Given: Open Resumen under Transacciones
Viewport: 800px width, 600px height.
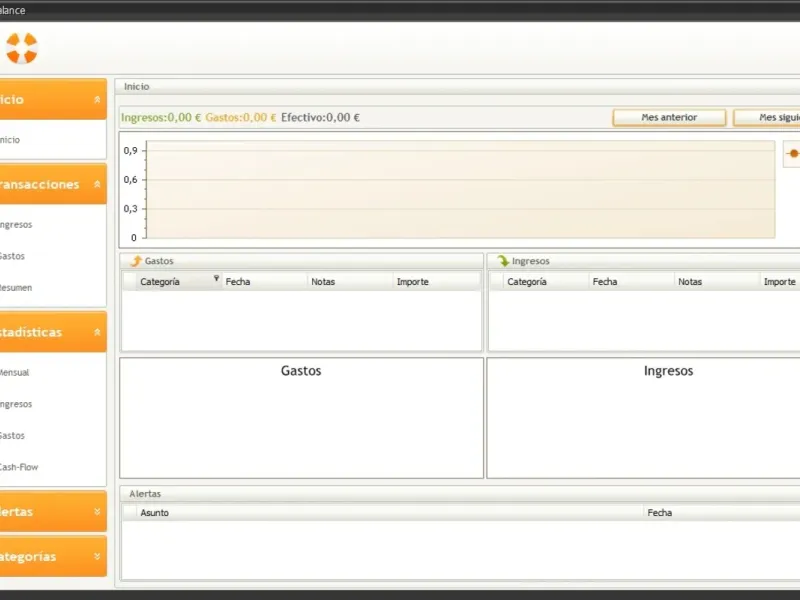Looking at the screenshot, I should [x=16, y=288].
